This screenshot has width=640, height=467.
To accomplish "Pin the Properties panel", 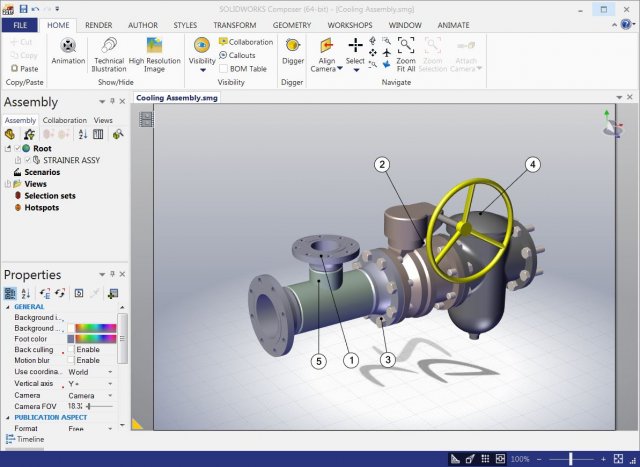I will coord(112,274).
